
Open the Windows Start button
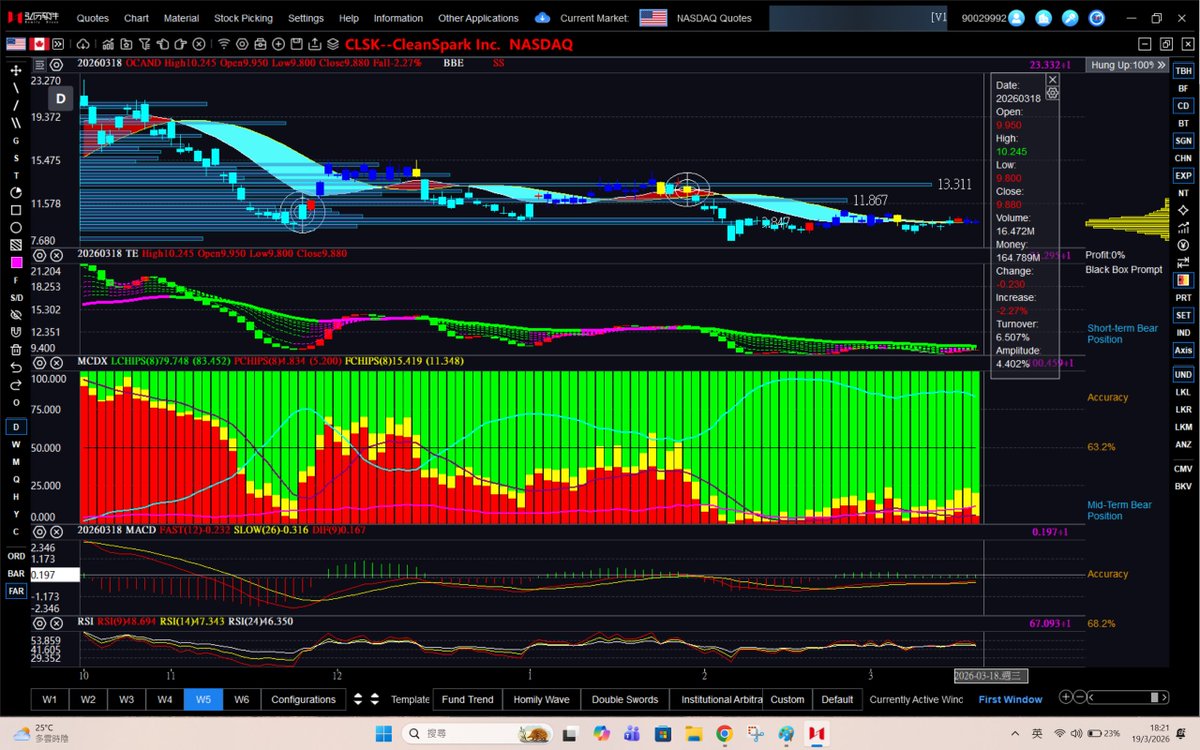tap(384, 733)
